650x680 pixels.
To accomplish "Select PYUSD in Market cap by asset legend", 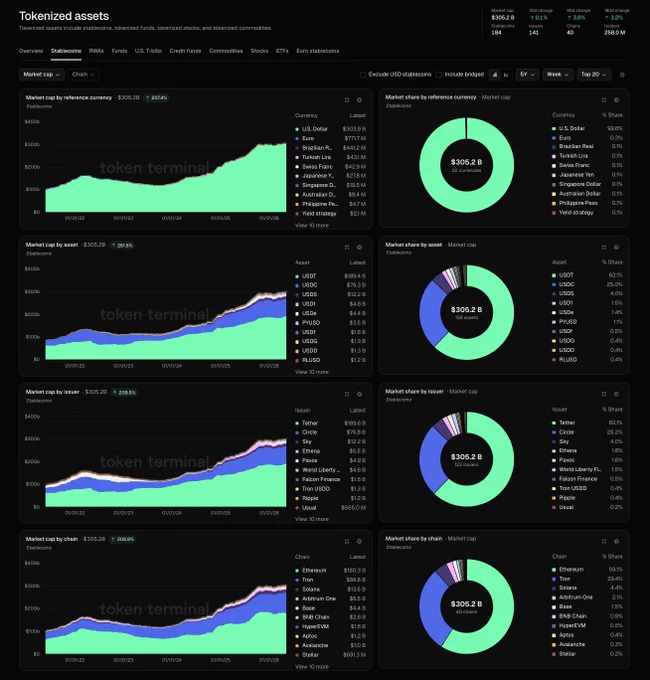I will click(330, 323).
